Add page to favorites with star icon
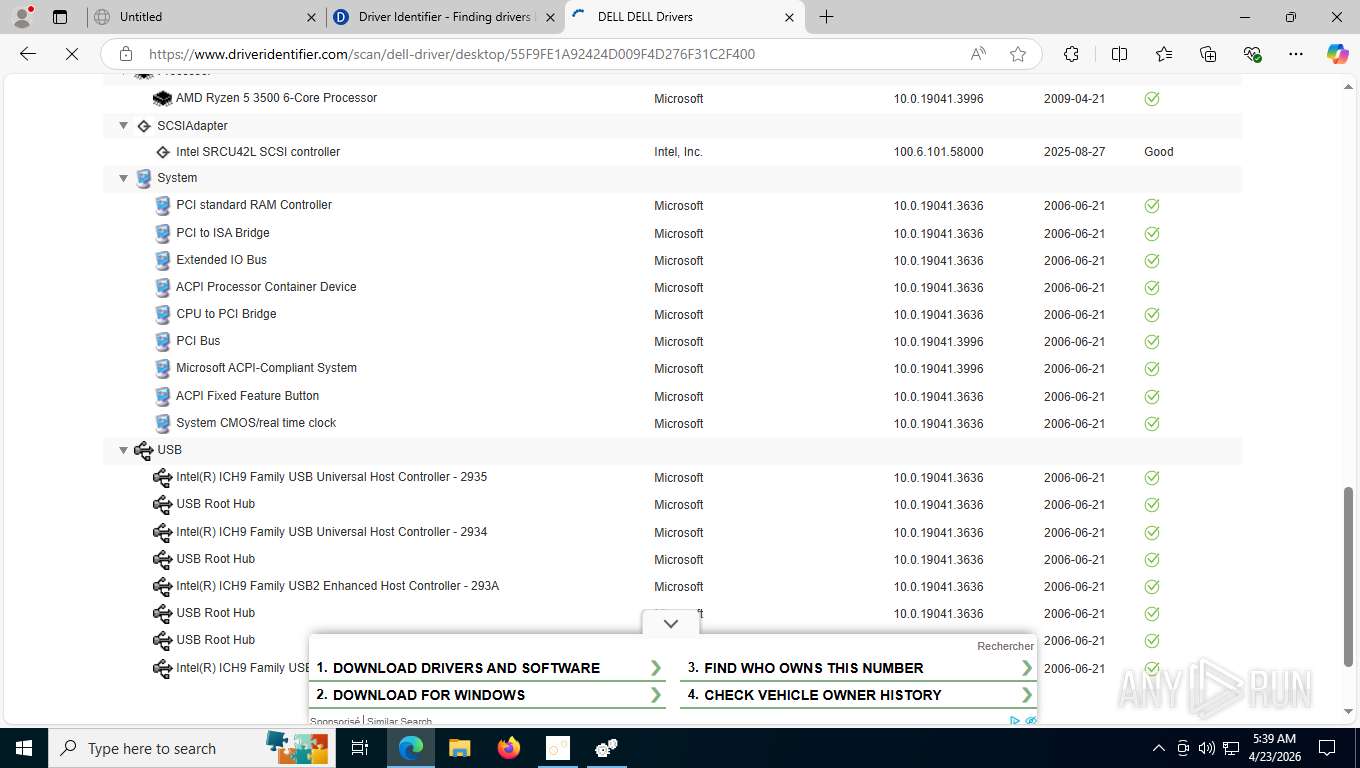The image size is (1360, 768). [x=1018, y=54]
